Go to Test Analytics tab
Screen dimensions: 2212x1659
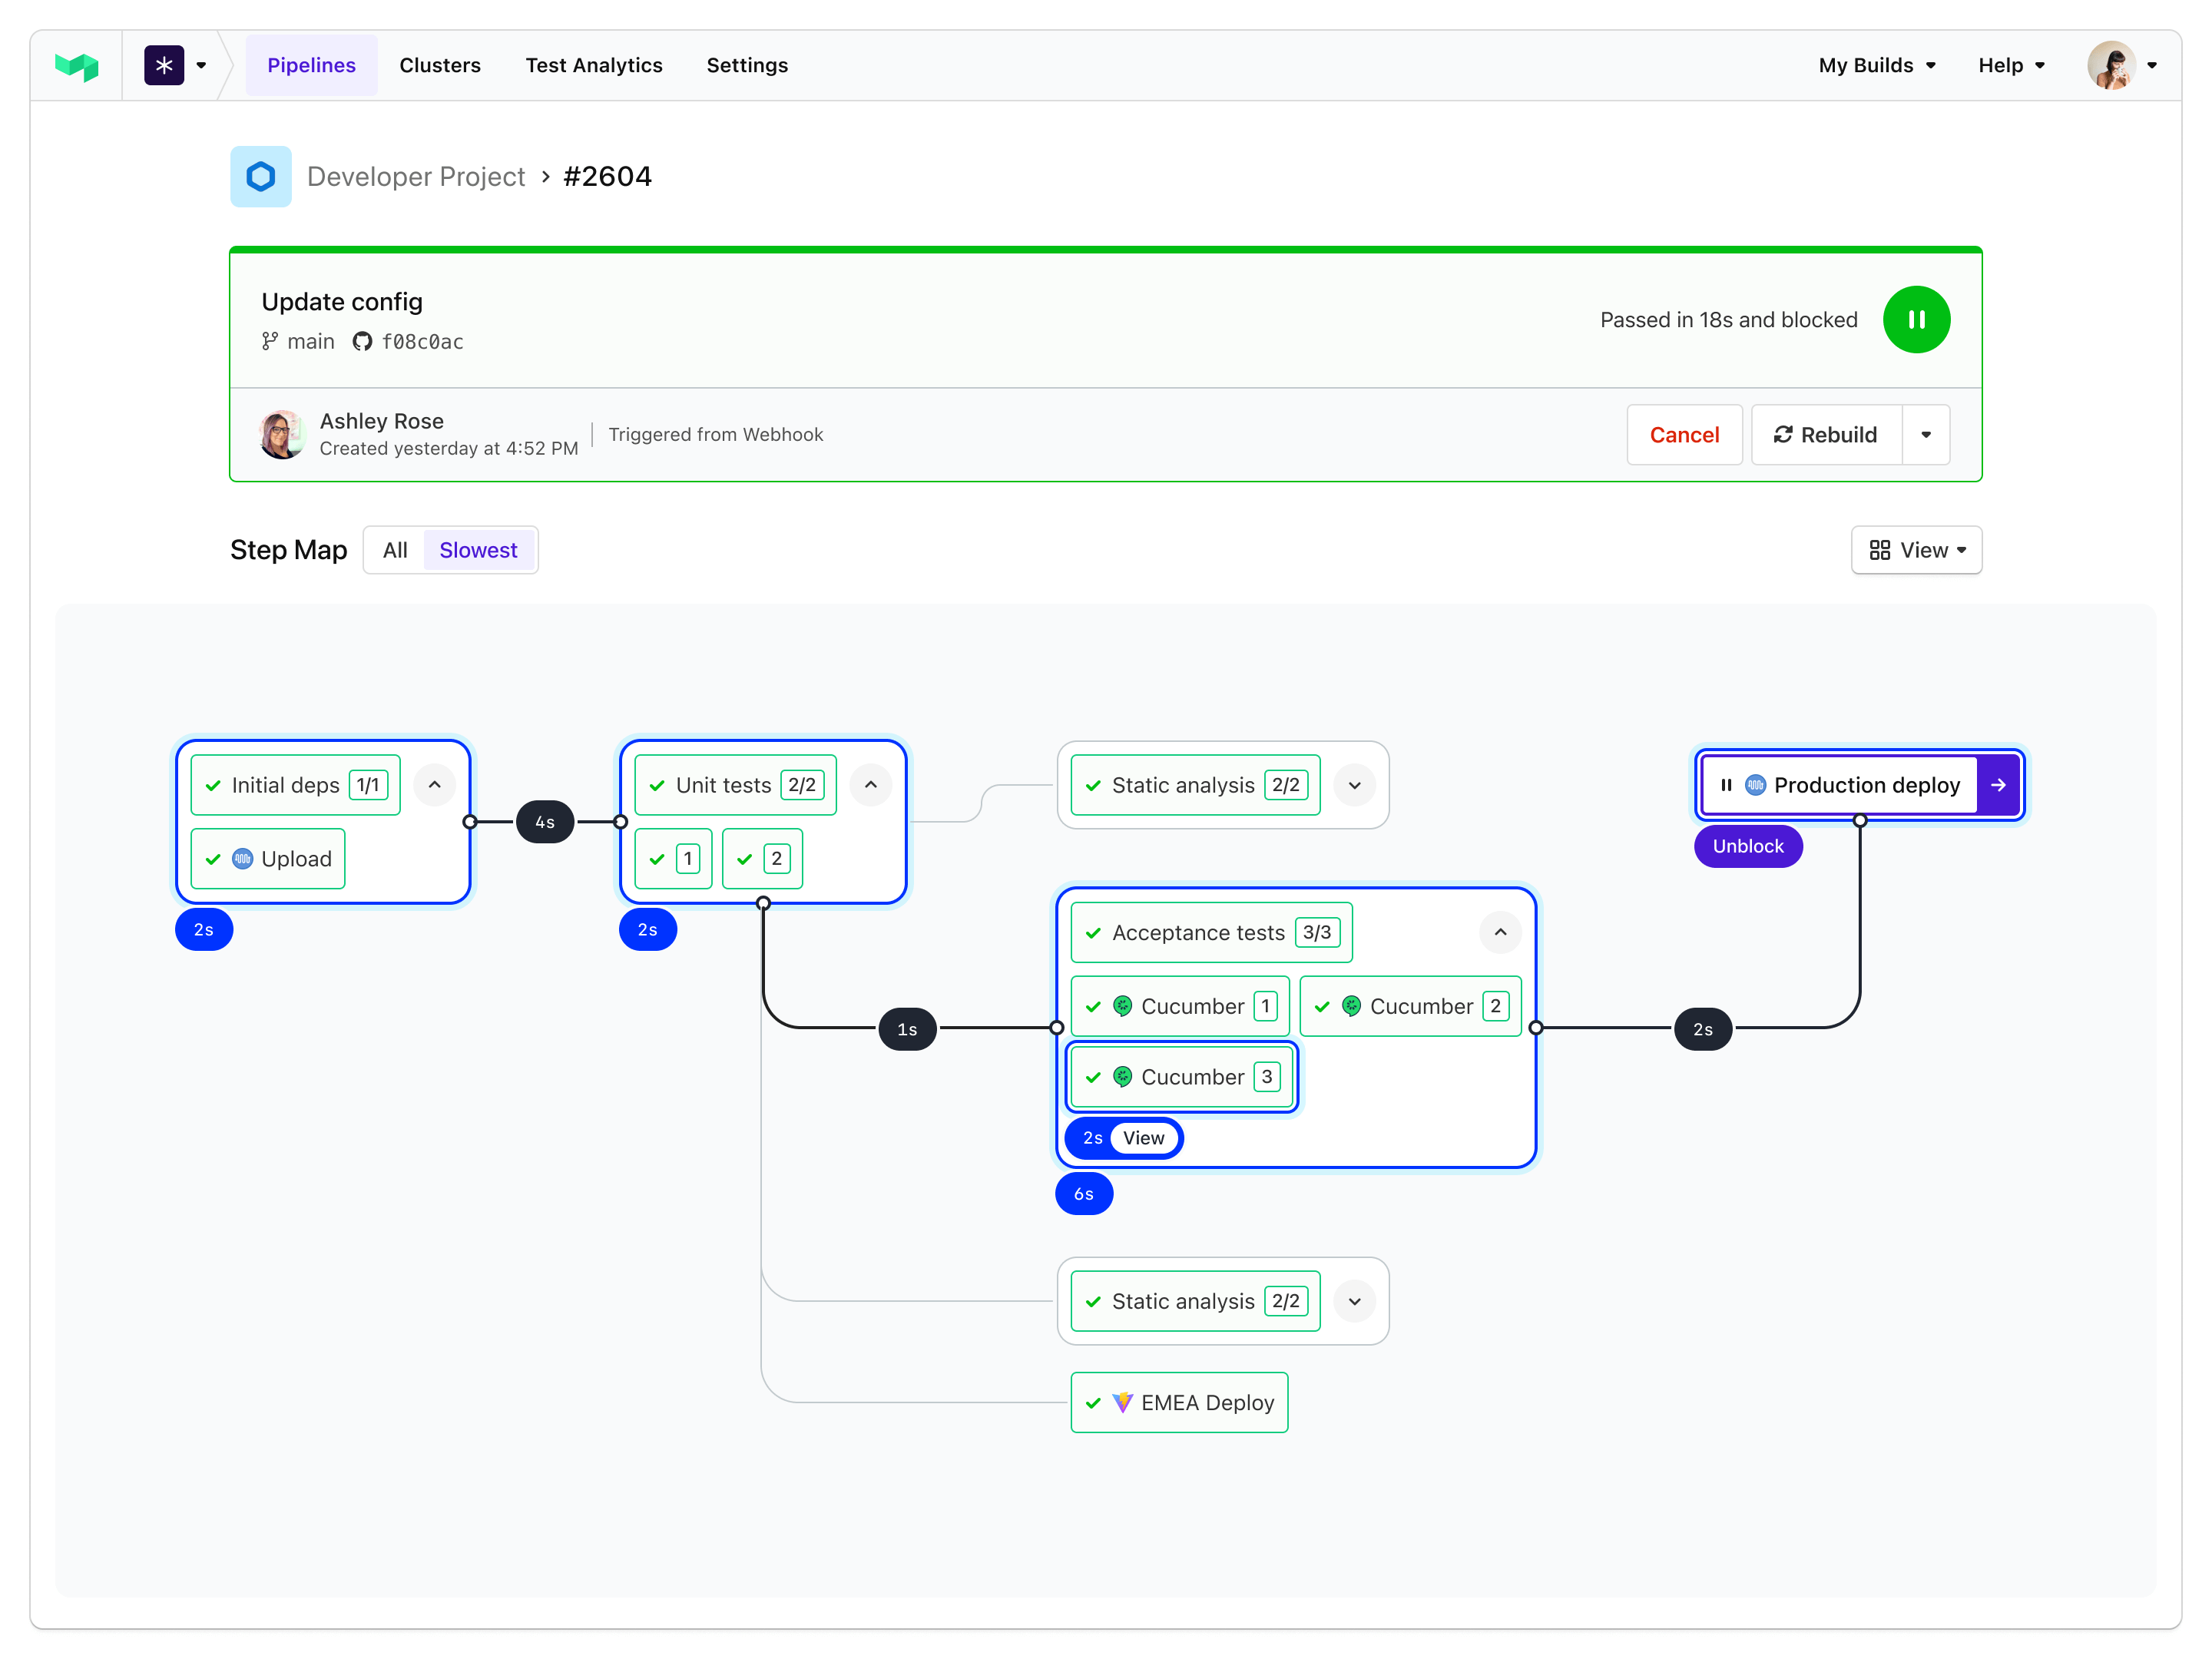[x=594, y=66]
